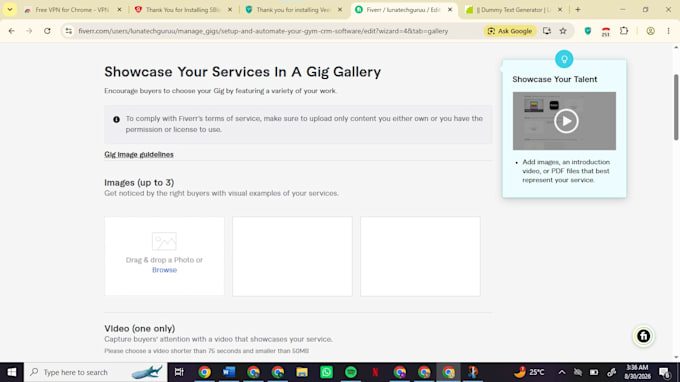Click the info icon beside terms notice
This screenshot has height=382, width=680.
coord(116,119)
